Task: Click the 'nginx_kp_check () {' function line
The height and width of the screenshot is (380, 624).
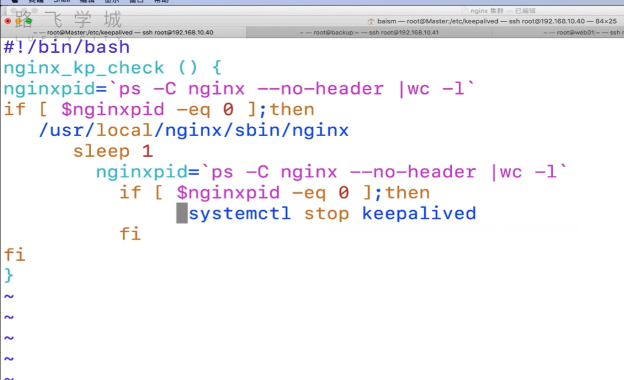Action: click(x=112, y=68)
